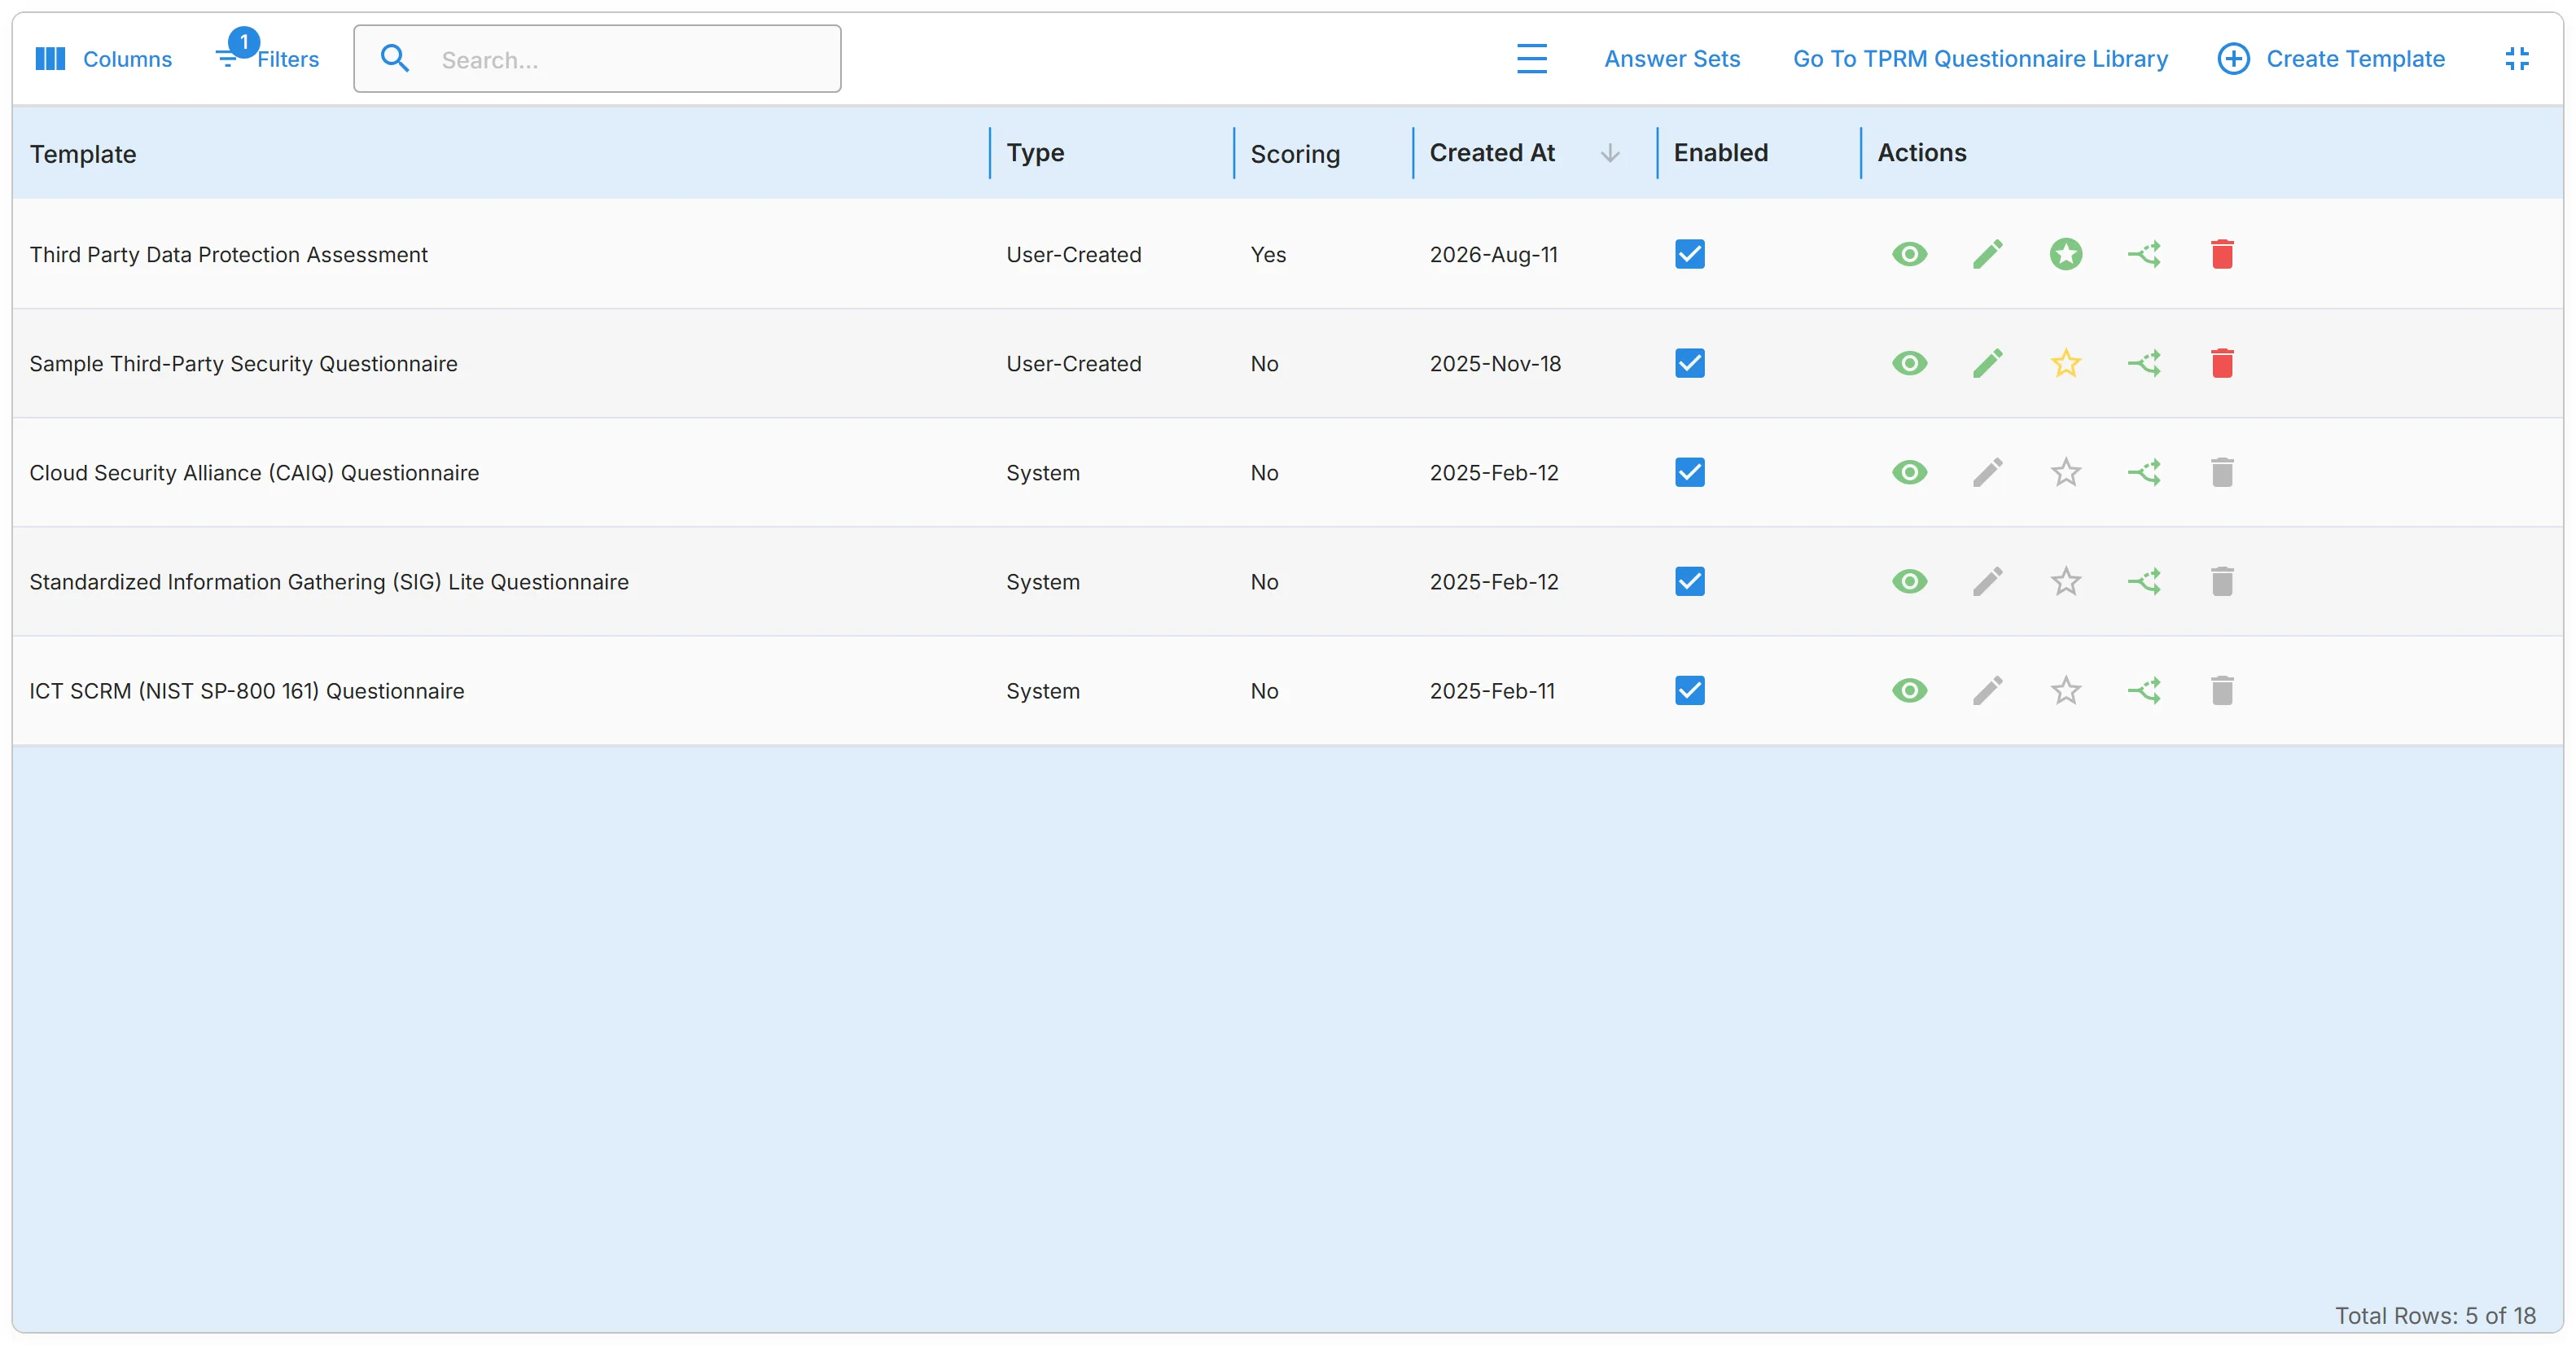View SIG Lite Questionnaire template

click(1909, 581)
